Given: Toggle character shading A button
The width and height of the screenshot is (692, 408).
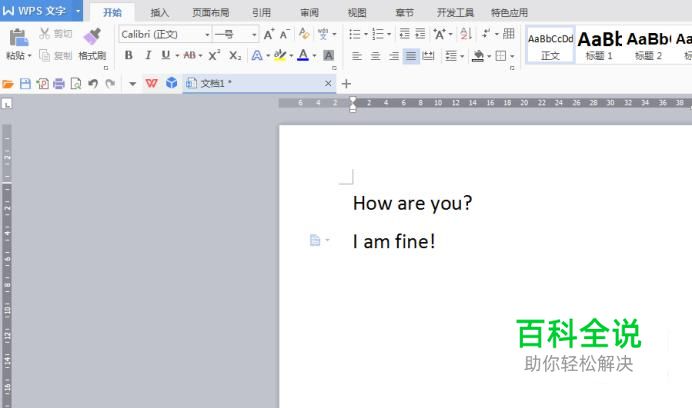Looking at the screenshot, I should pyautogui.click(x=328, y=56).
